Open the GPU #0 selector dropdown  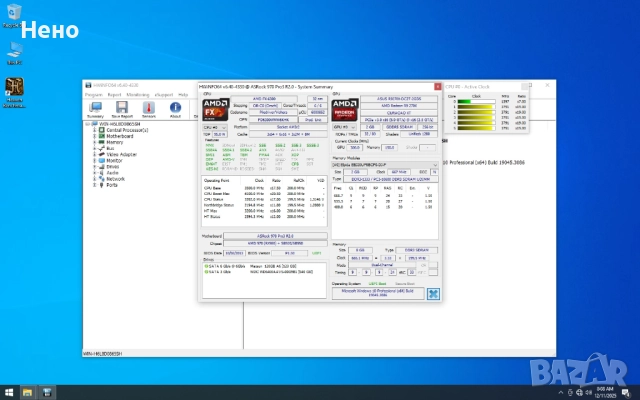(342, 128)
